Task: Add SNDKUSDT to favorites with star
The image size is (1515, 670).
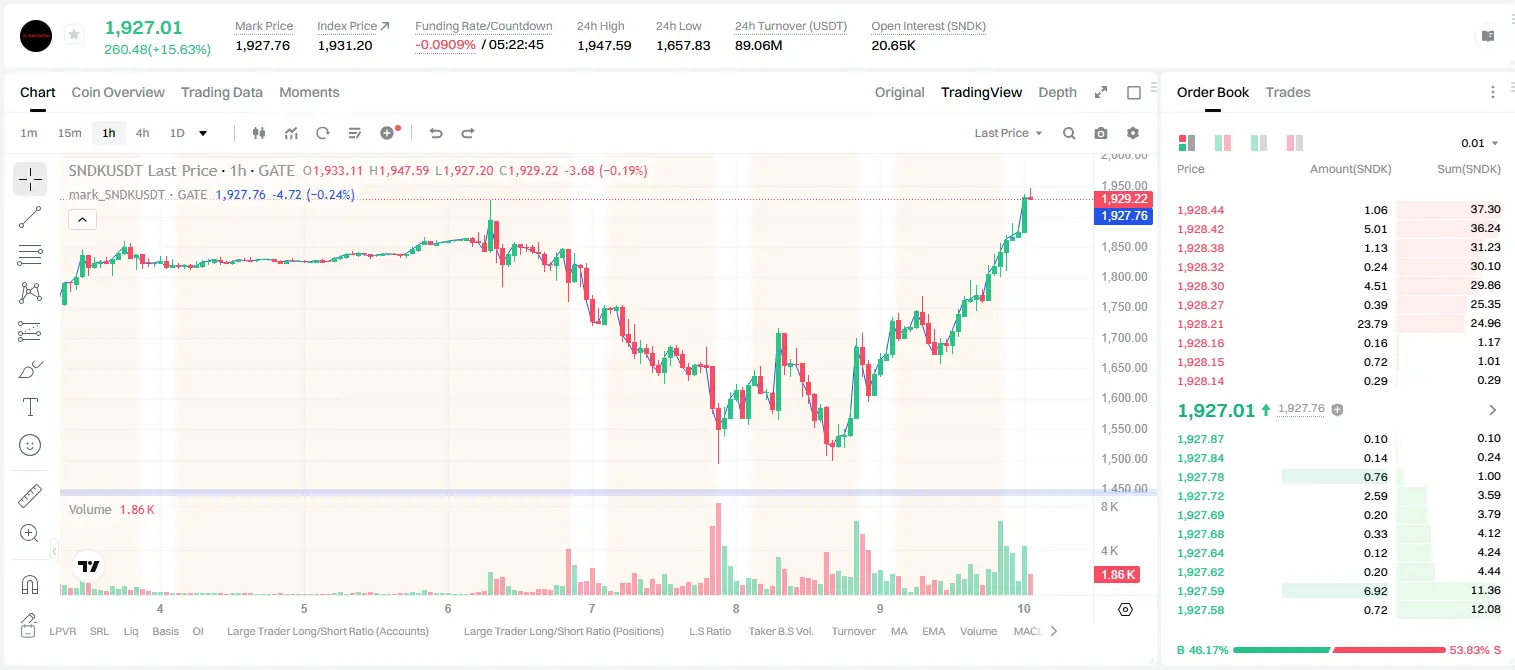Action: [74, 35]
